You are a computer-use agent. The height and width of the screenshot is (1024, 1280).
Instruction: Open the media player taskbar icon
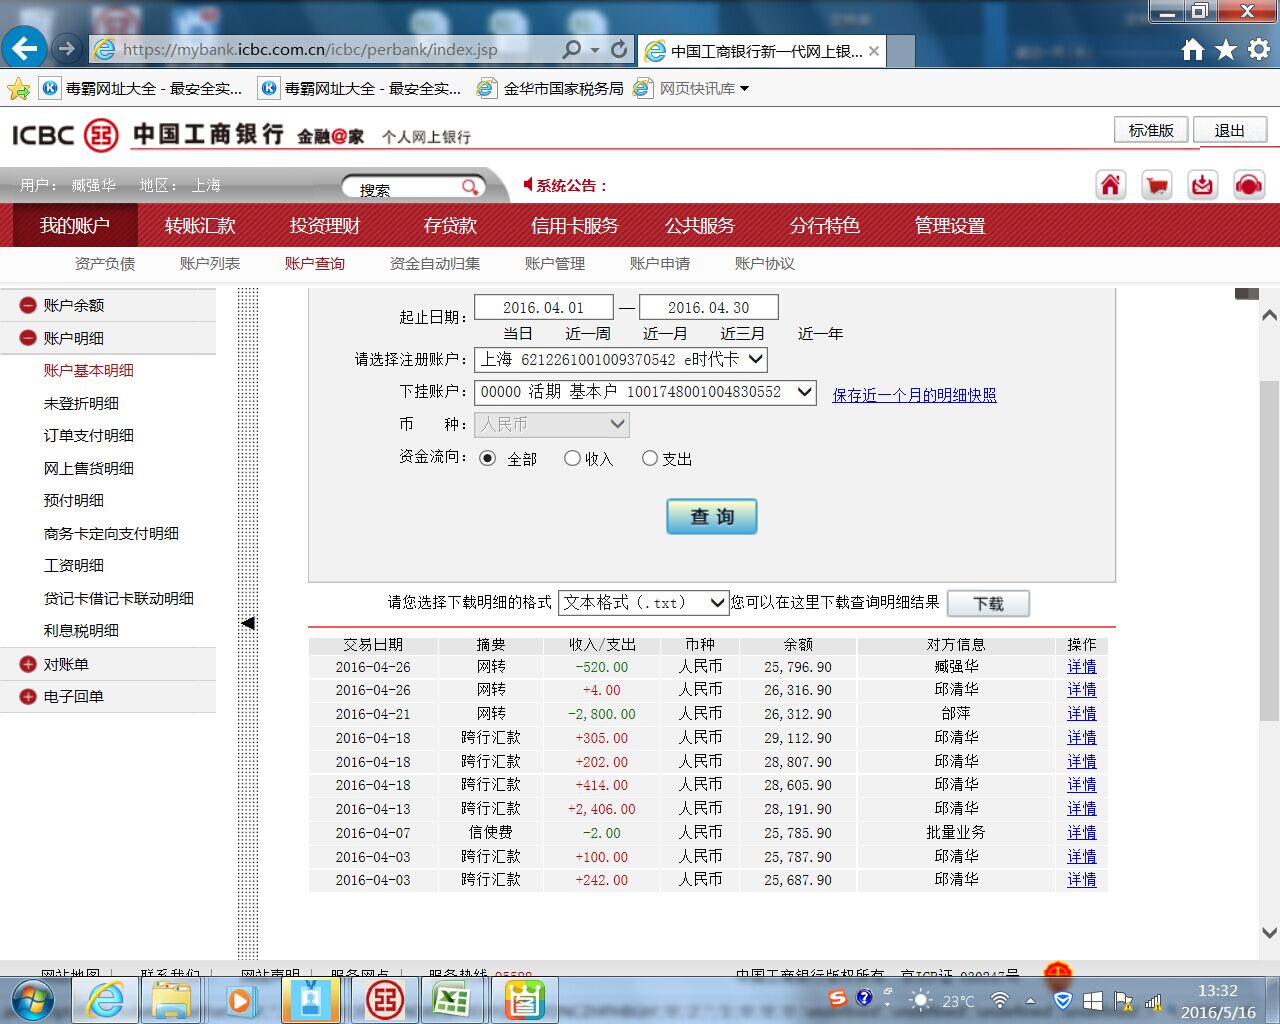(x=241, y=1000)
